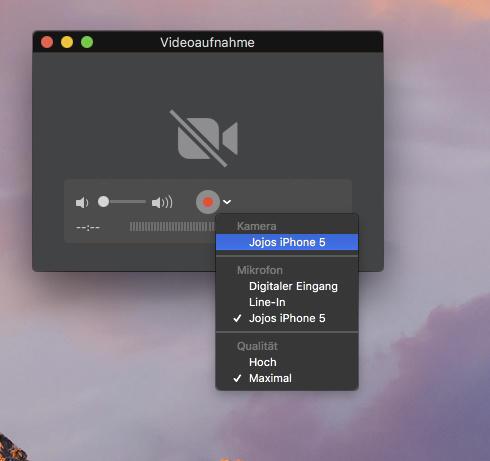Set quality to Hoch
The image size is (490, 461).
pyautogui.click(x=287, y=362)
